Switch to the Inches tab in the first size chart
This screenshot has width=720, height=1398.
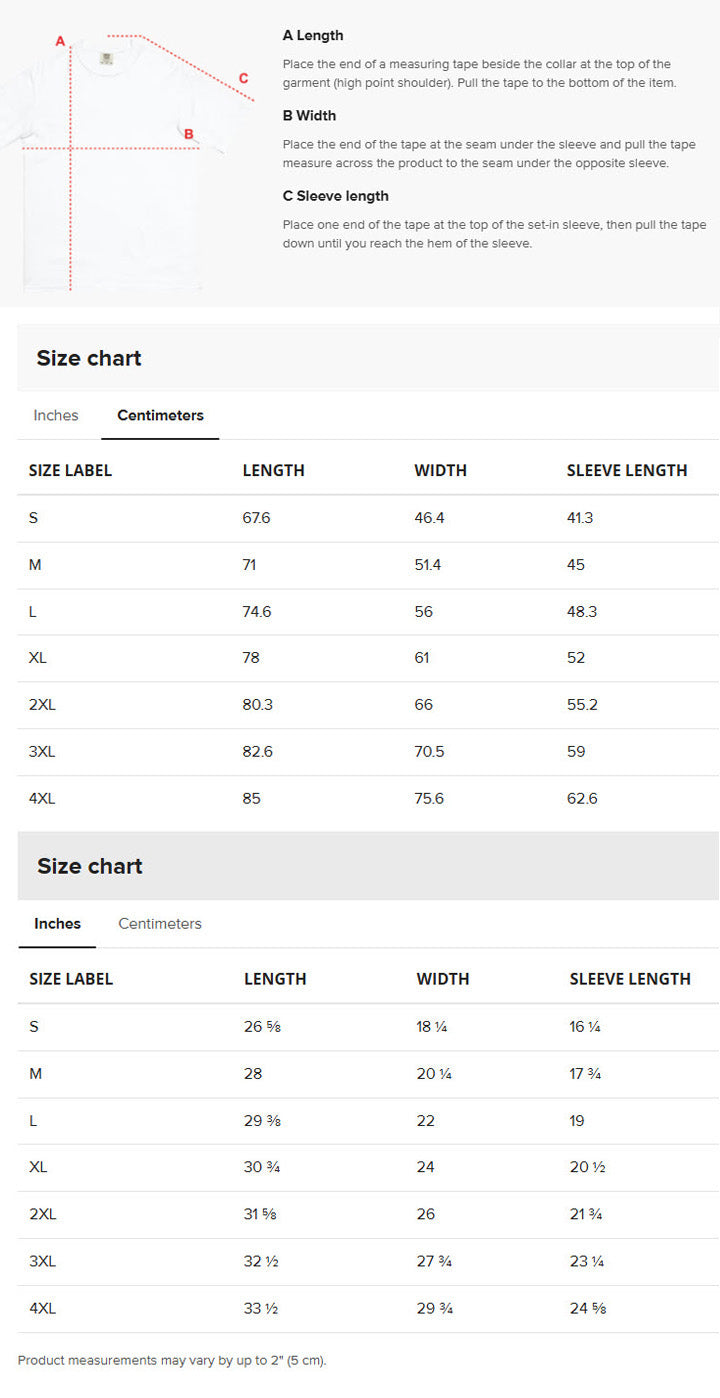55,415
